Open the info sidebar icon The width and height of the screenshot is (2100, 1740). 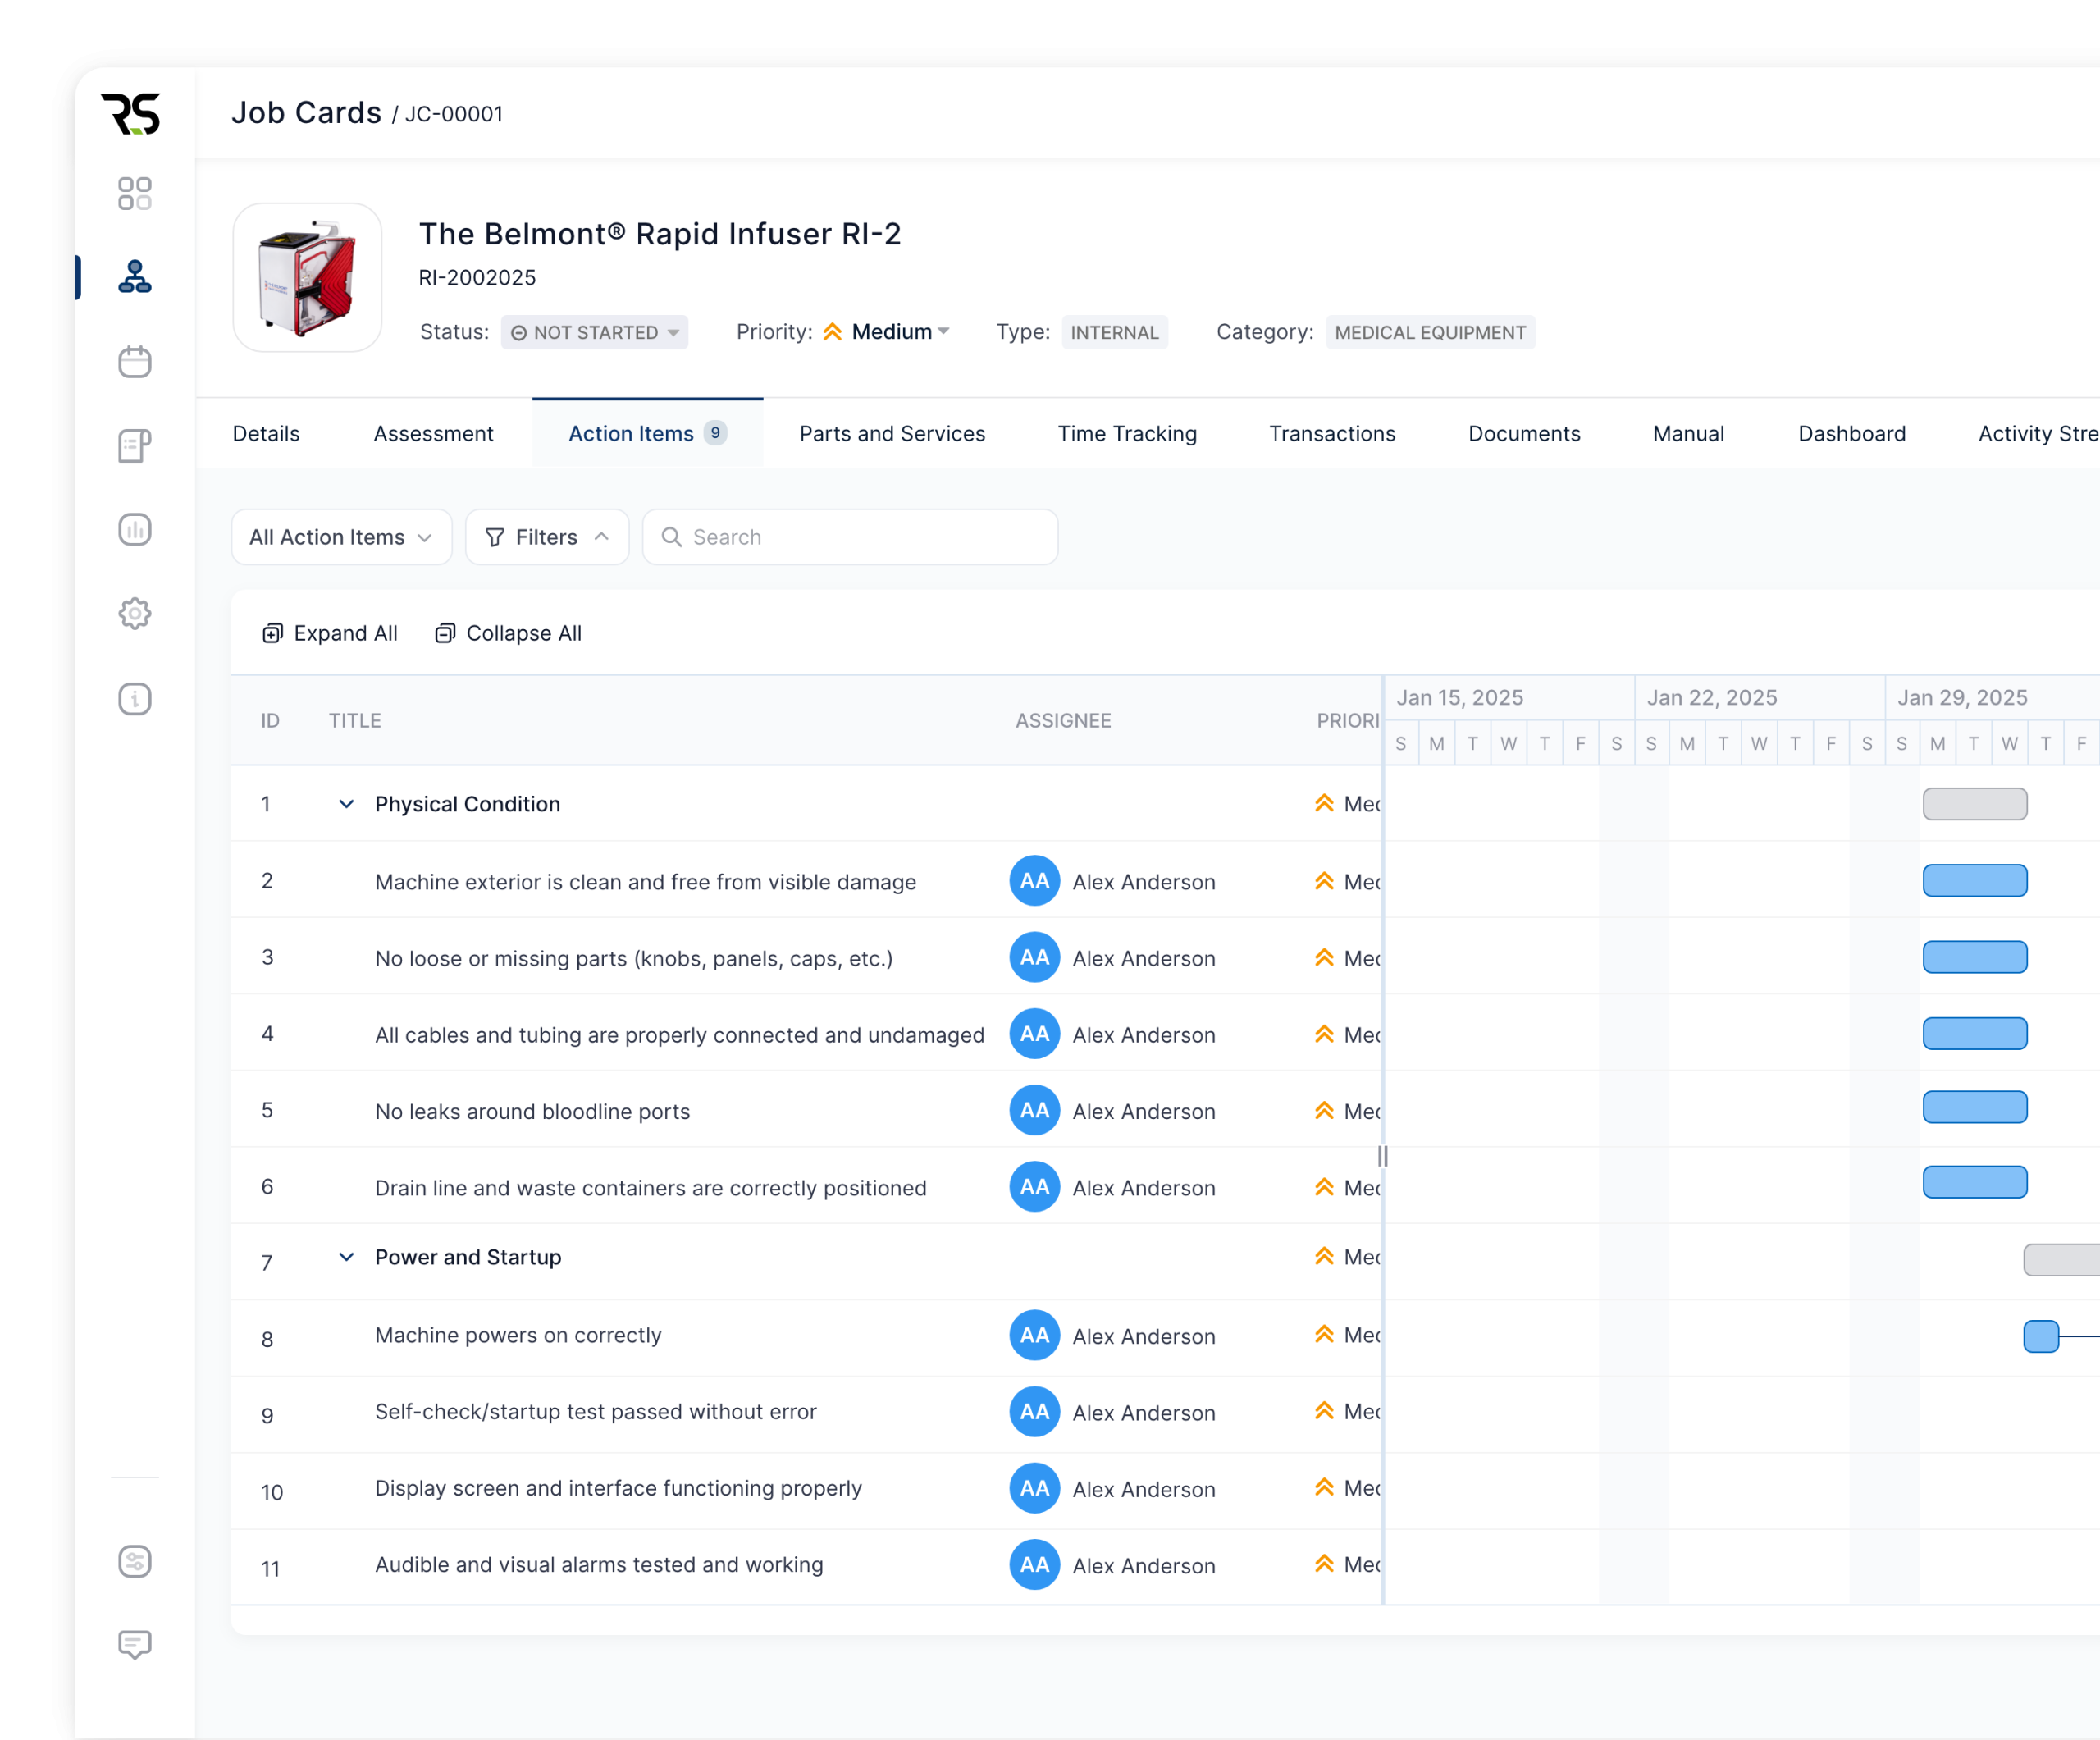(x=134, y=698)
